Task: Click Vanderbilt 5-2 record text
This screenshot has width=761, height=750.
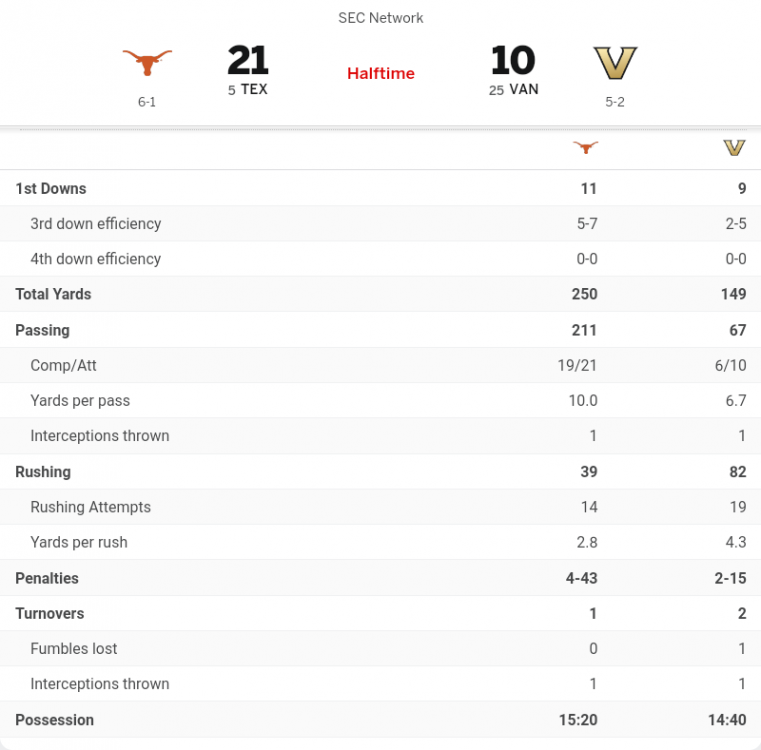Action: tap(615, 102)
